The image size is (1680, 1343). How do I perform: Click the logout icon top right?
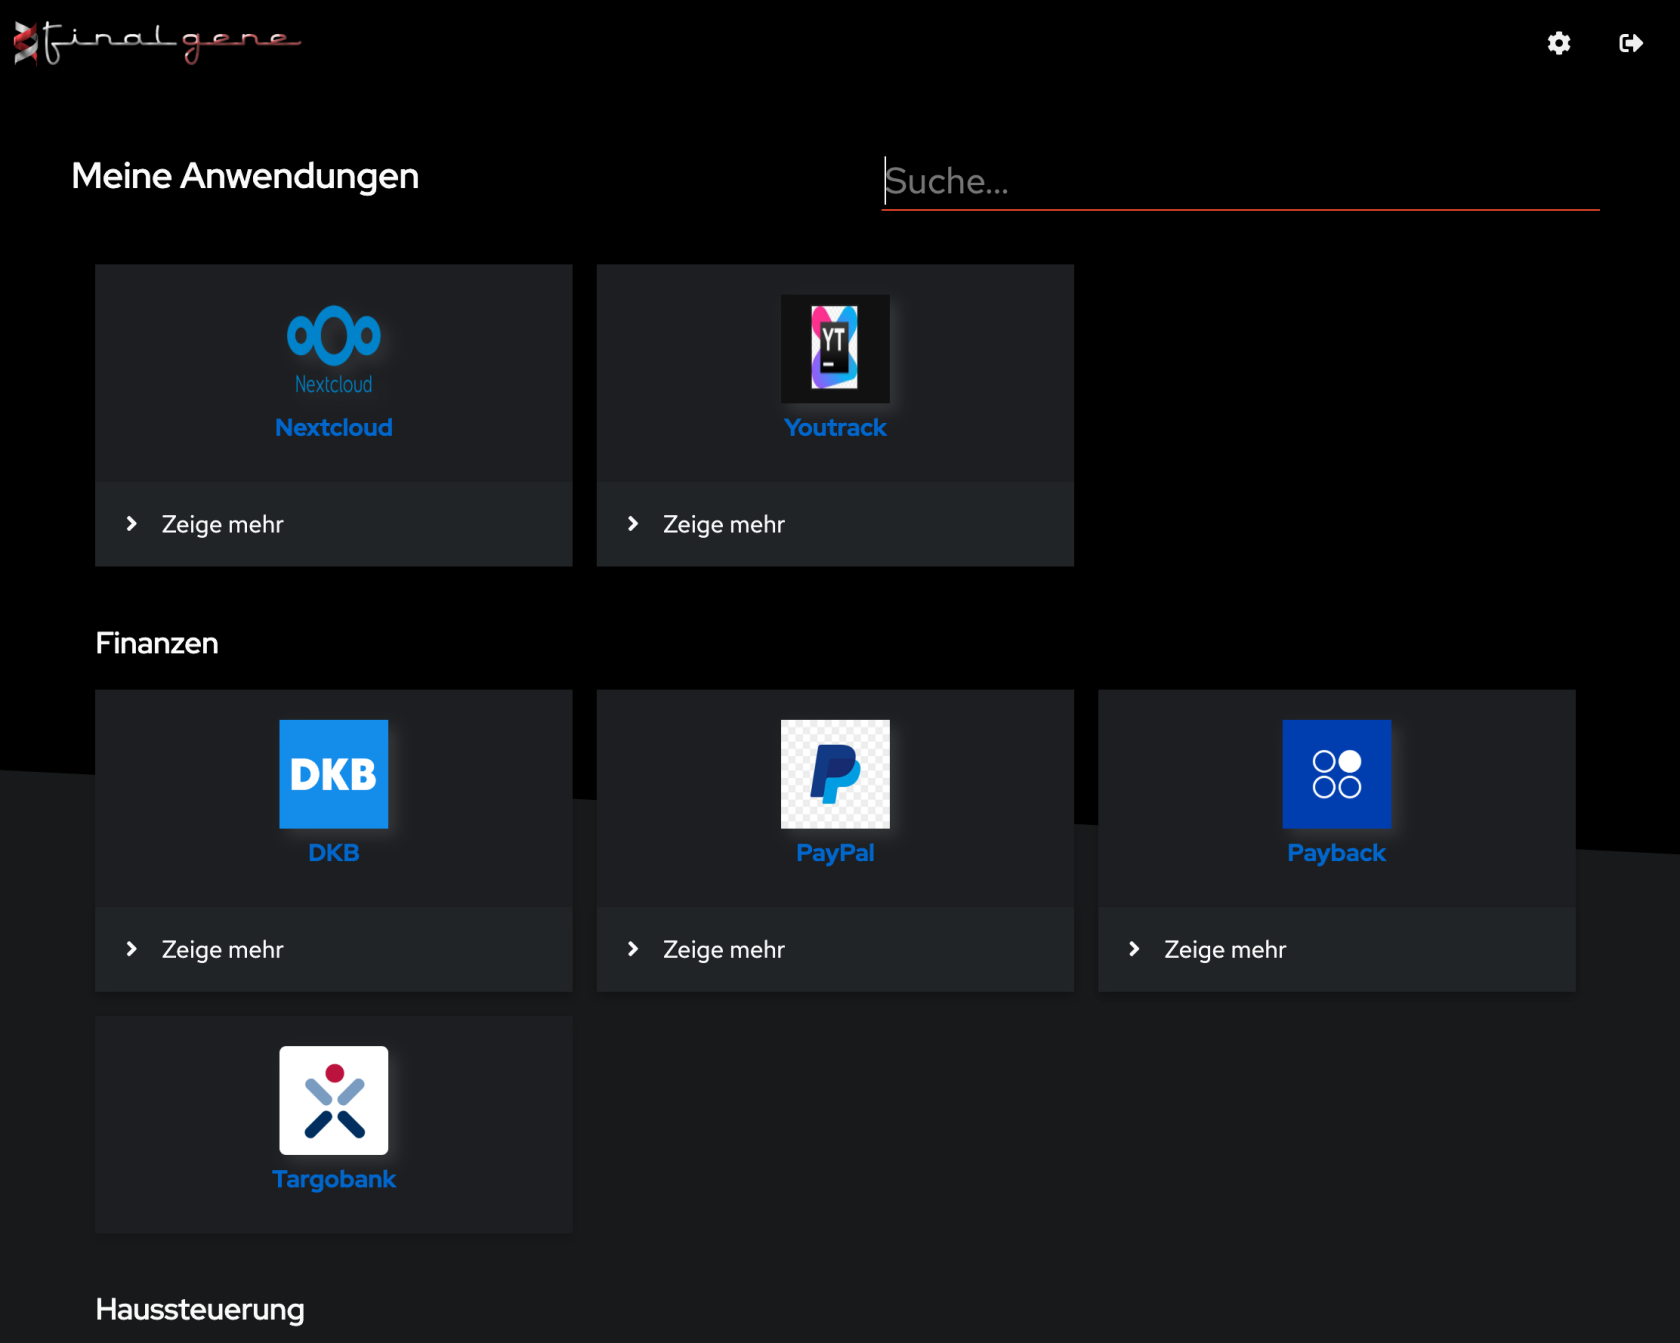click(1630, 43)
